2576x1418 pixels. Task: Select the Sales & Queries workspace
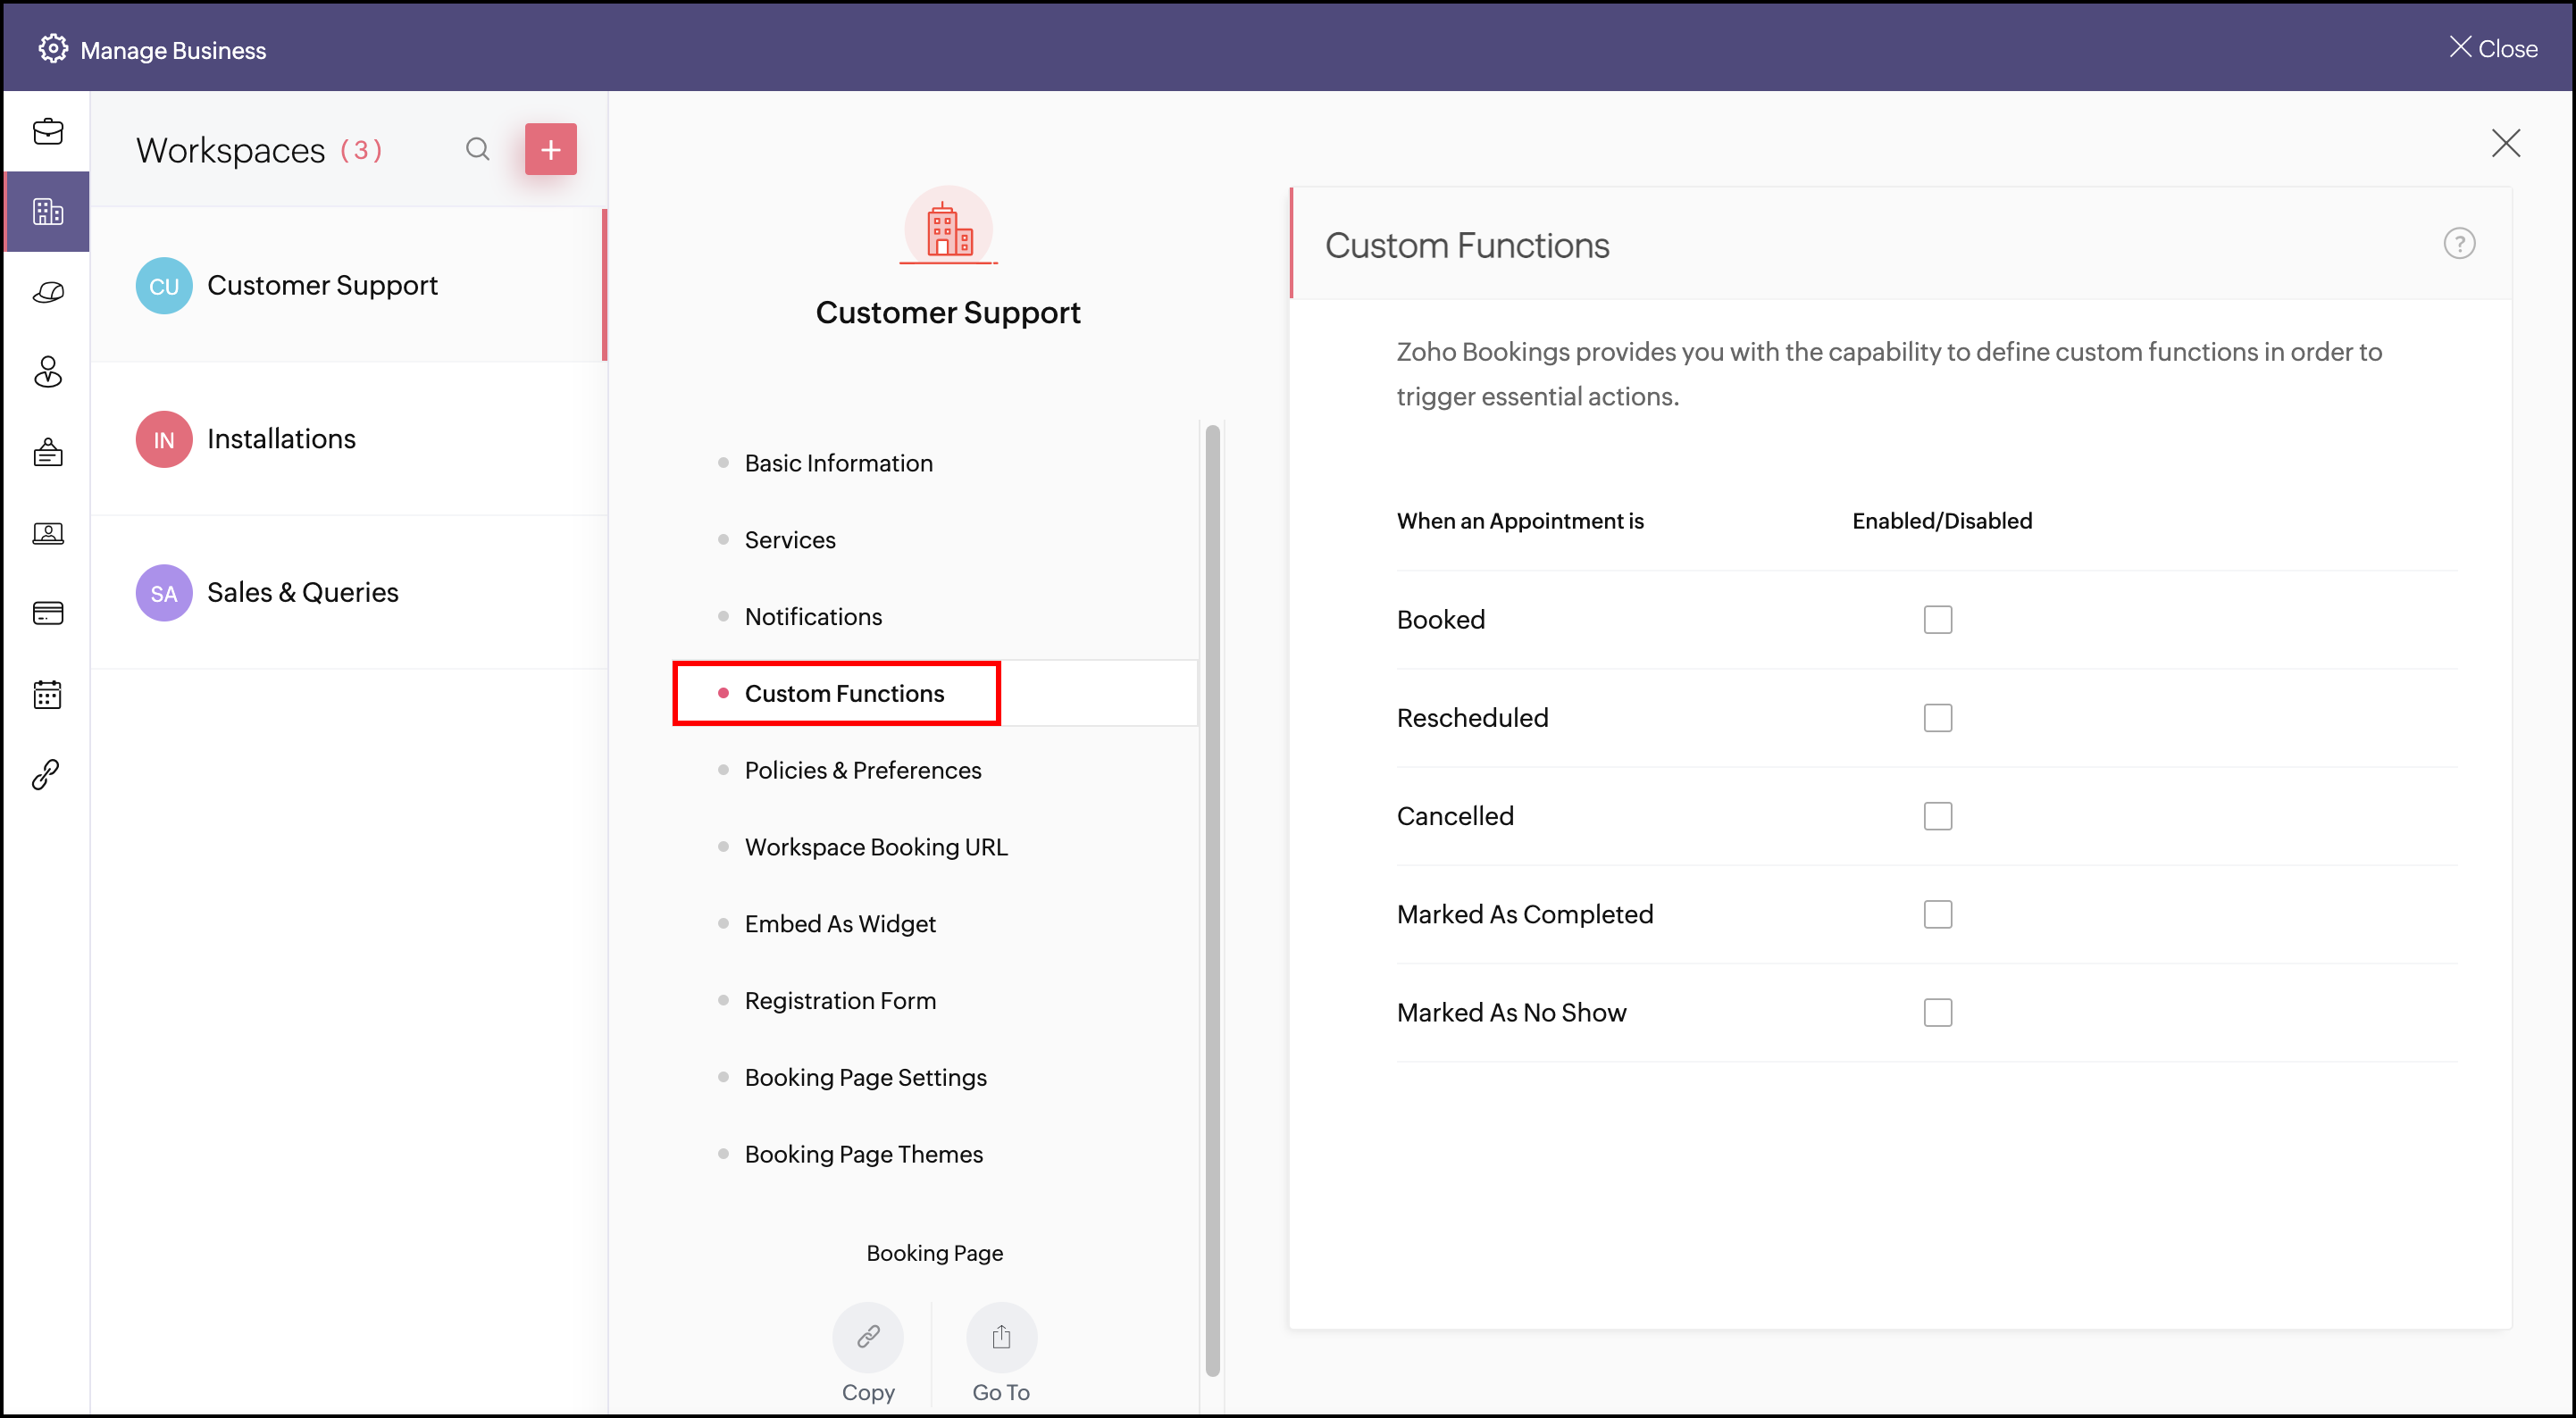tap(302, 593)
